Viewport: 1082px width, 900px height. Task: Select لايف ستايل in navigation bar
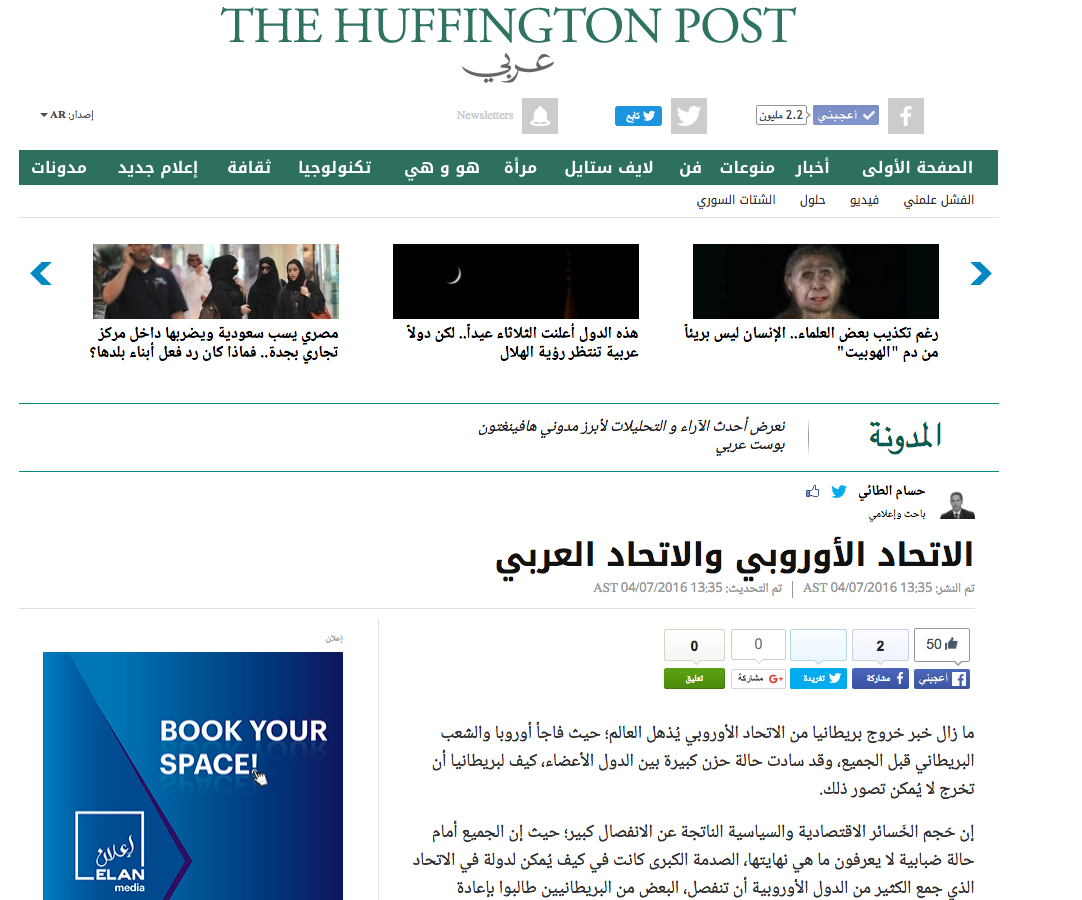click(x=609, y=168)
